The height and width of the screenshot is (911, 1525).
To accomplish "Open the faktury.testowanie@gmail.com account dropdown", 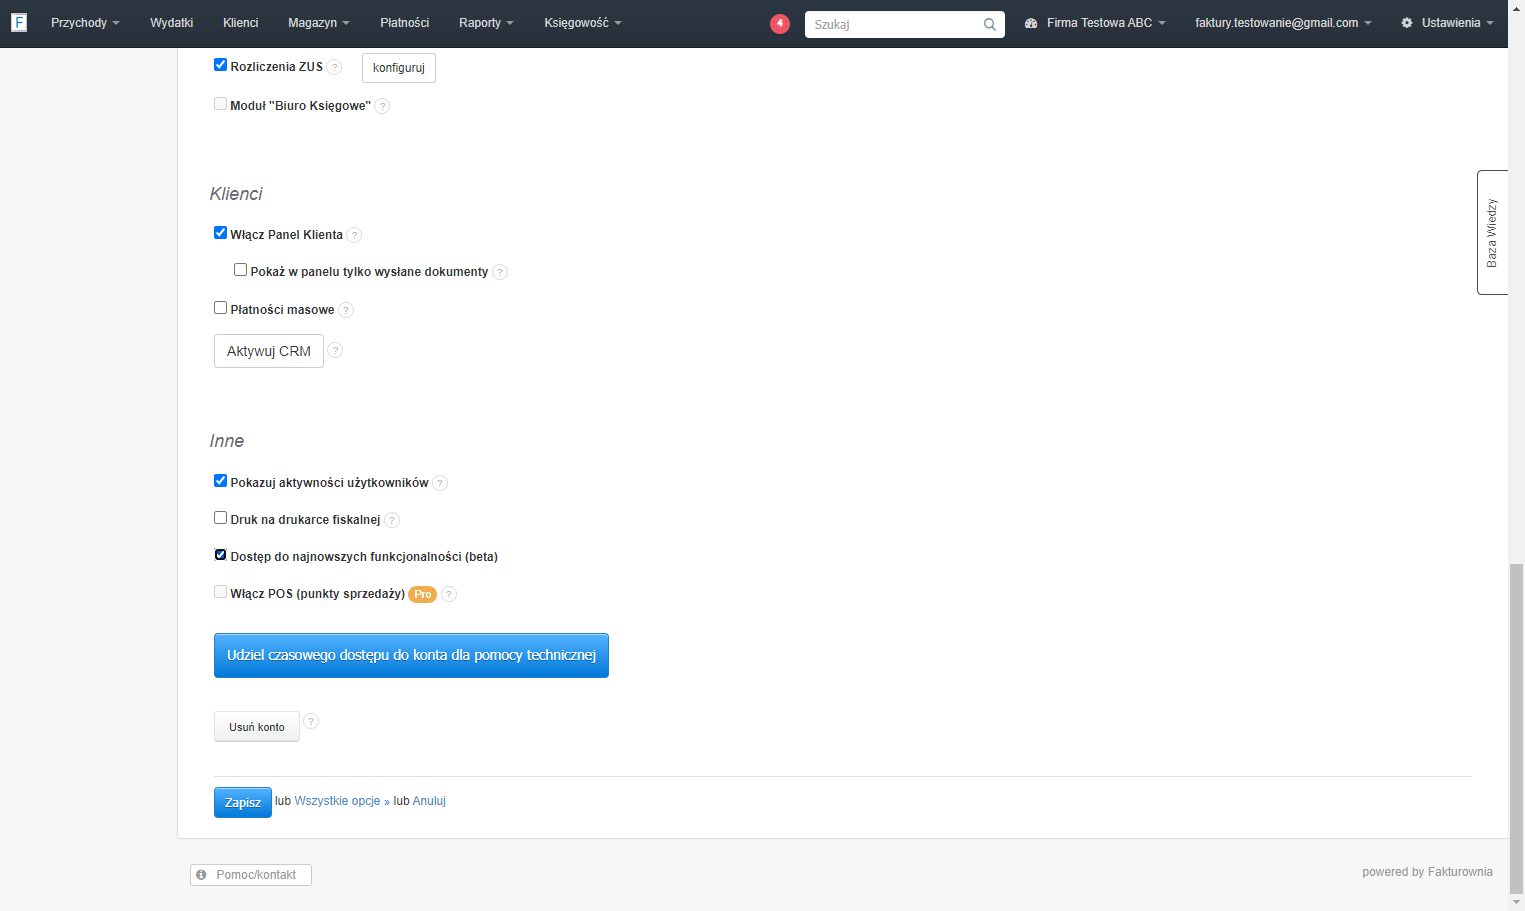I will coord(1283,23).
